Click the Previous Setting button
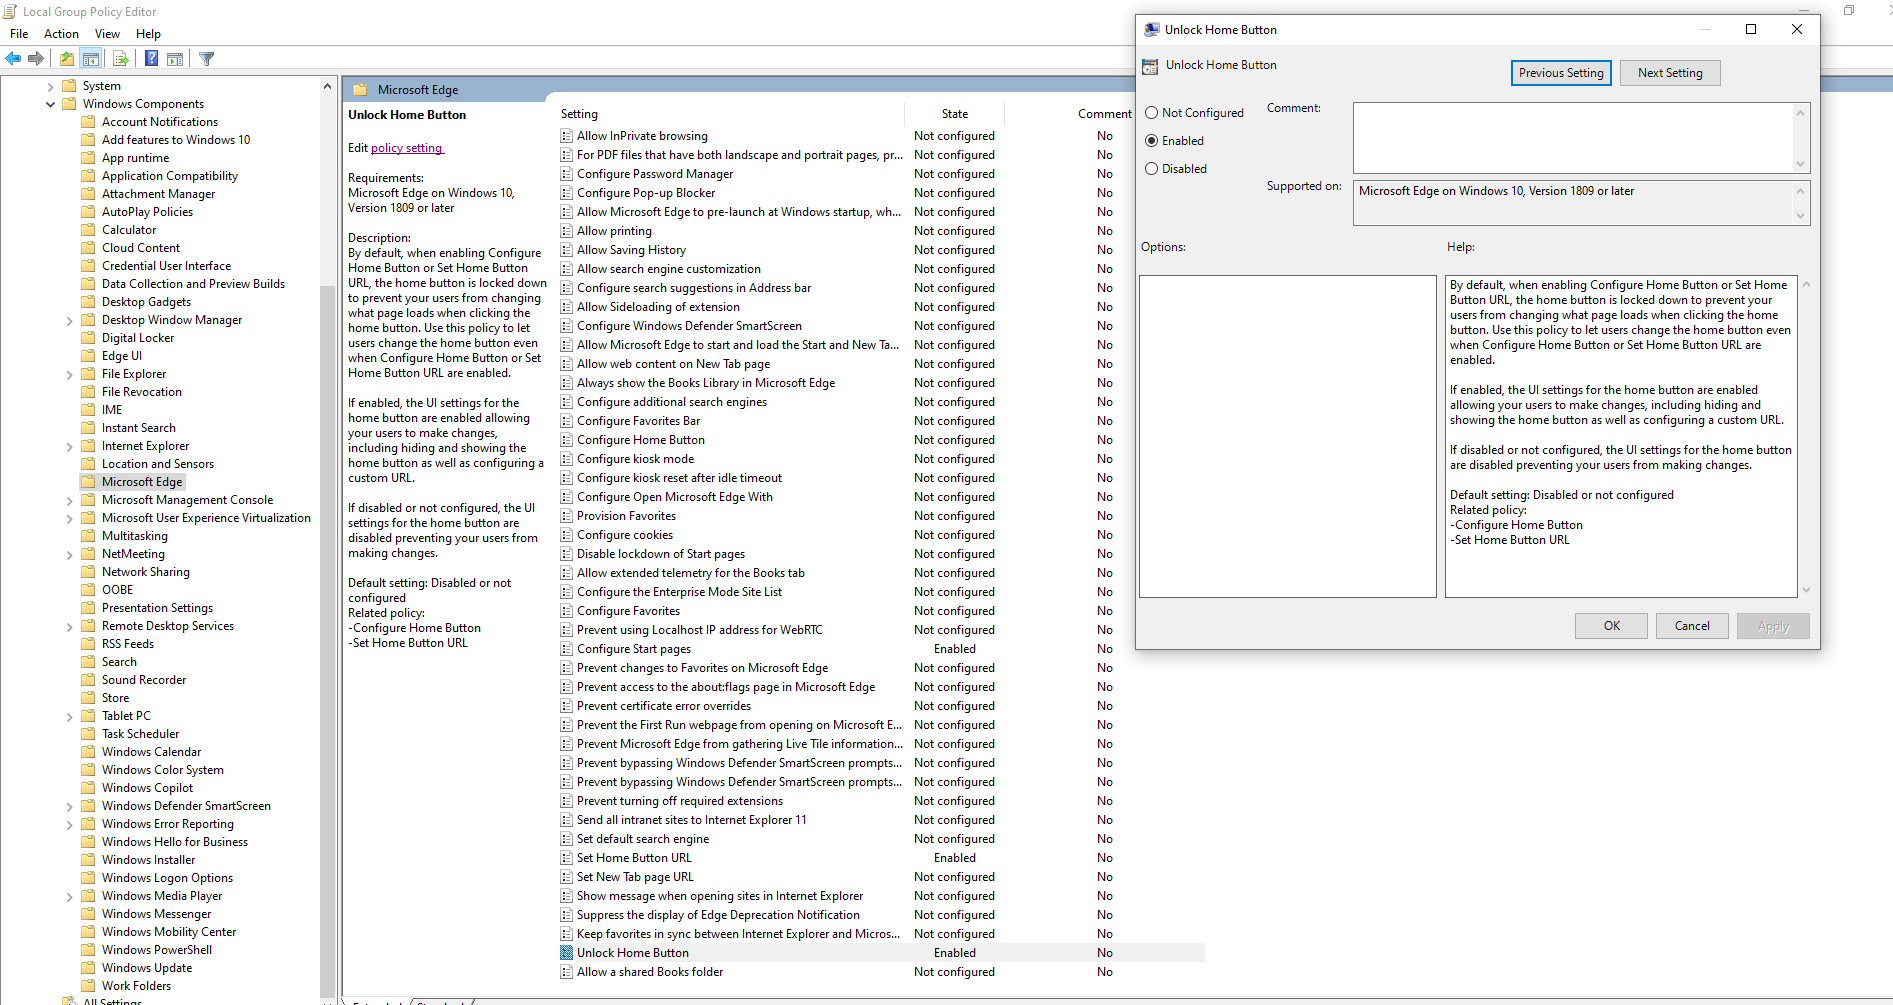The width and height of the screenshot is (1893, 1005). point(1561,73)
